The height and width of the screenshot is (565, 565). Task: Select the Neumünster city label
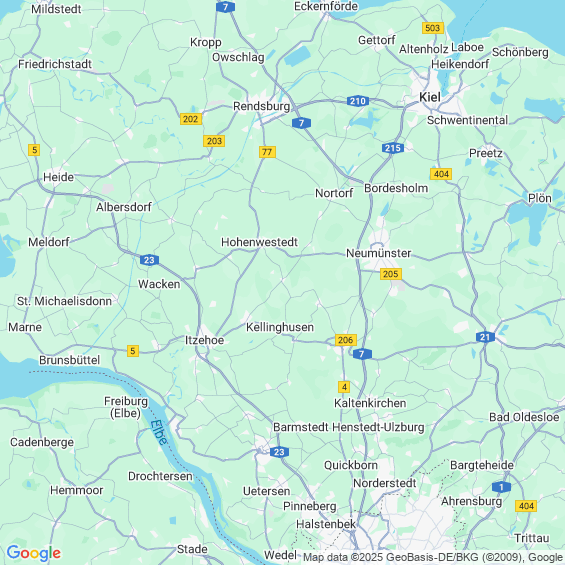coord(378,253)
